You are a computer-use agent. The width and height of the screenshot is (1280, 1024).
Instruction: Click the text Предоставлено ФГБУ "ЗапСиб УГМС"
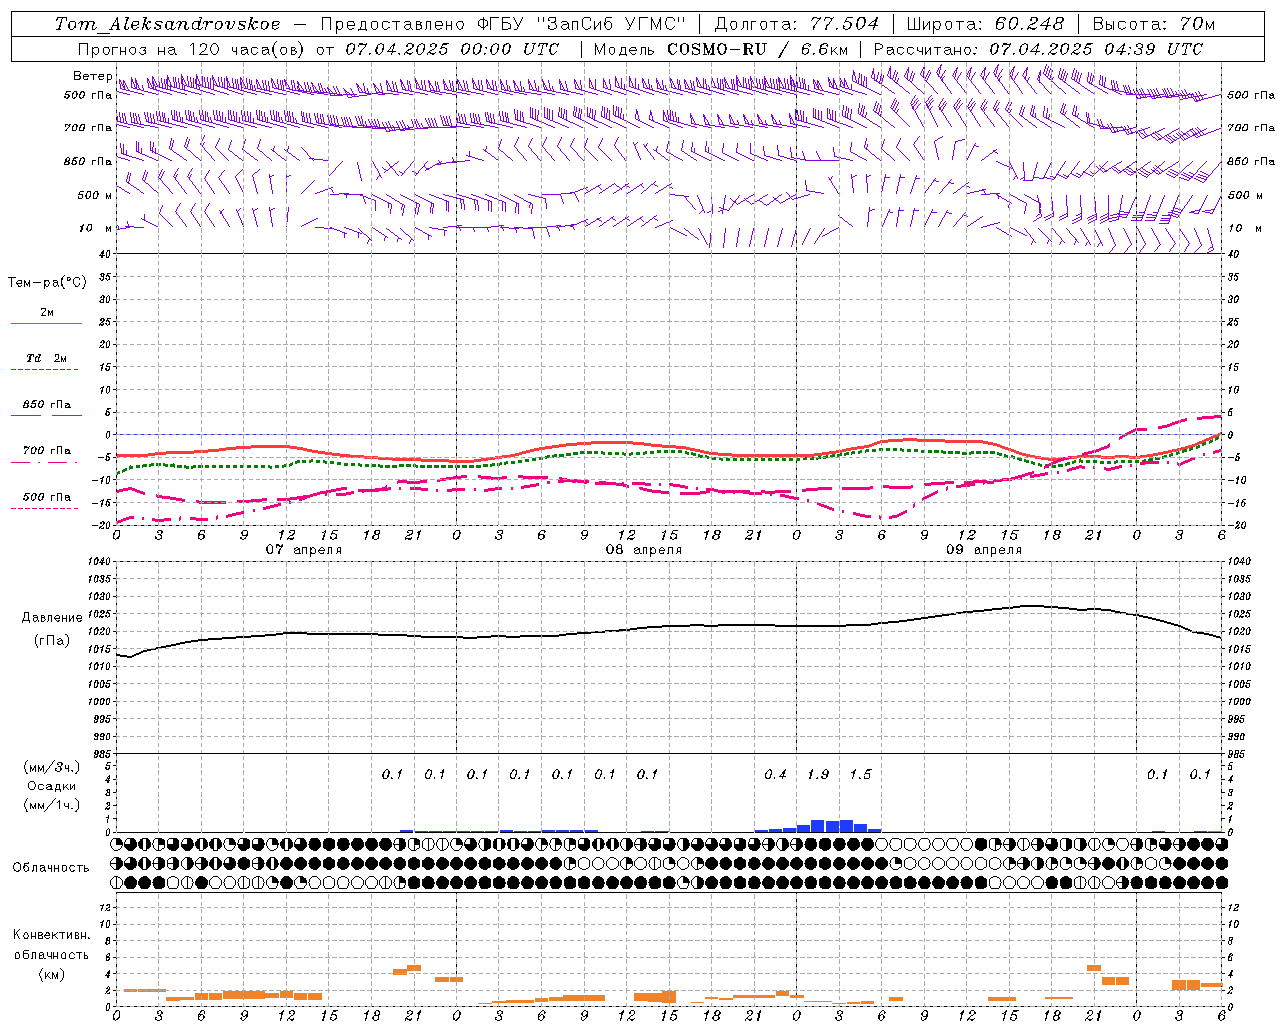(503, 24)
